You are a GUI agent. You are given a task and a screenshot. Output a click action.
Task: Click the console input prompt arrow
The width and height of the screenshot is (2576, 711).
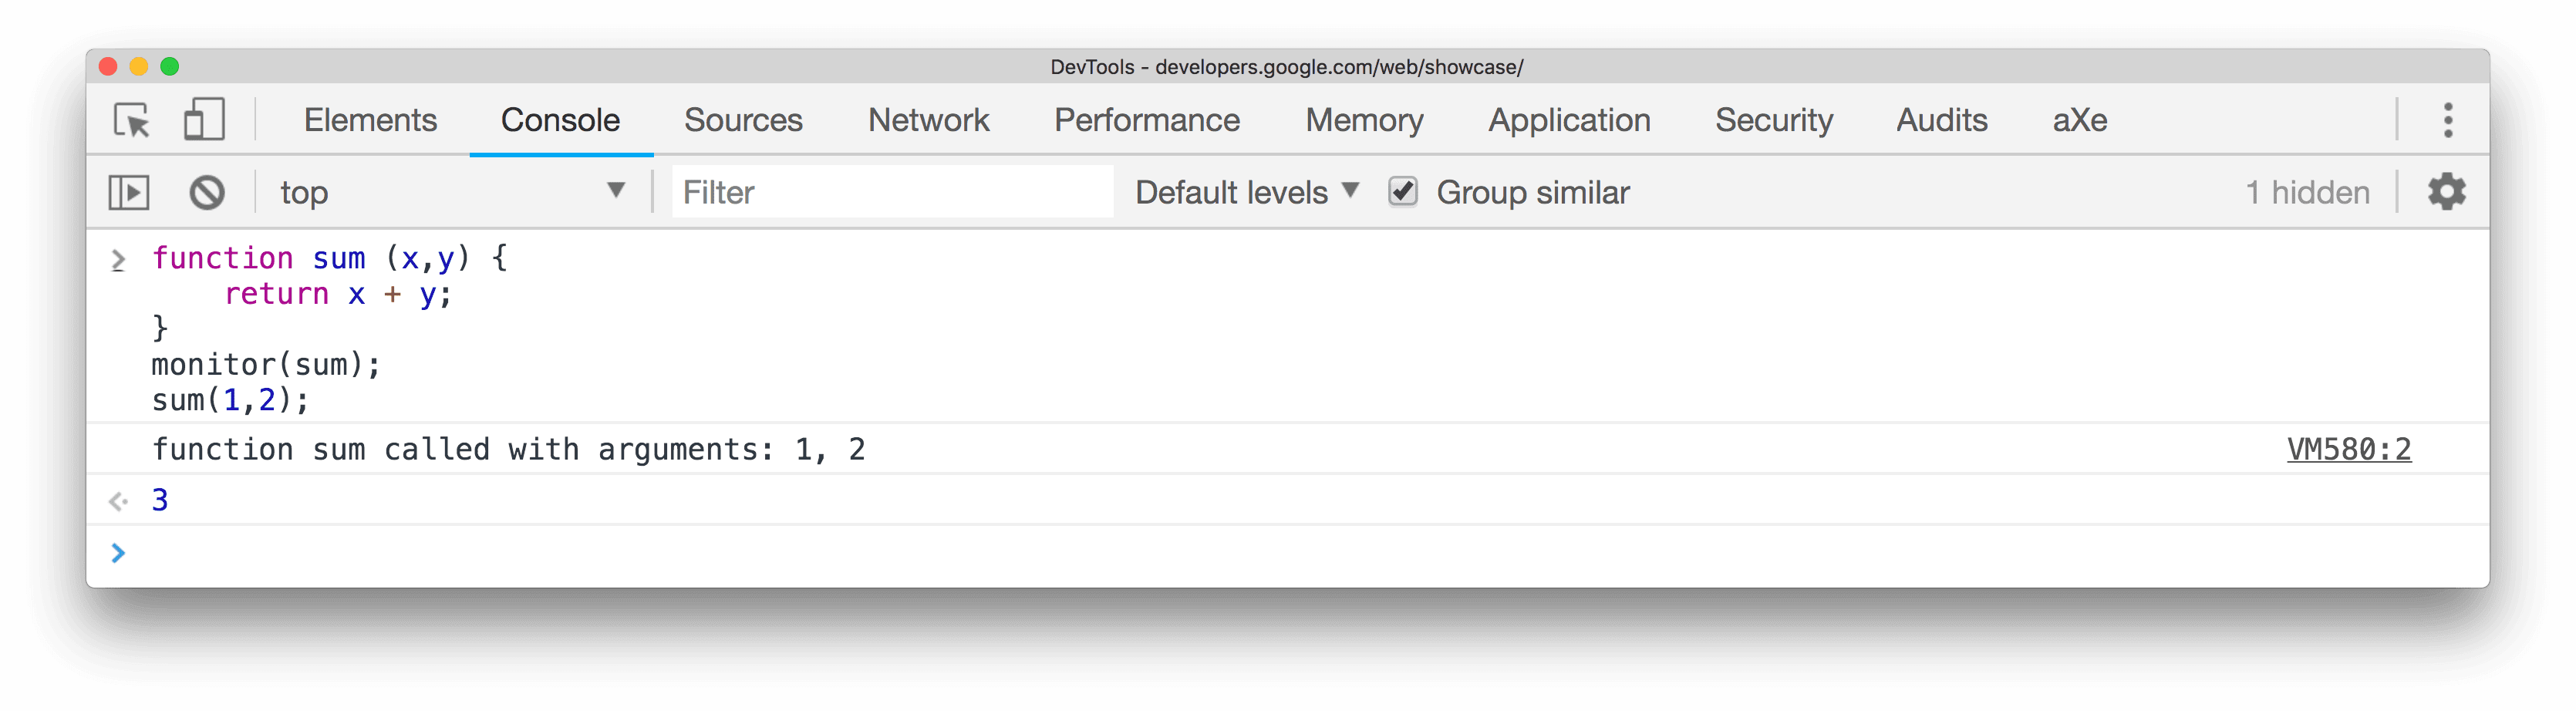(x=119, y=553)
